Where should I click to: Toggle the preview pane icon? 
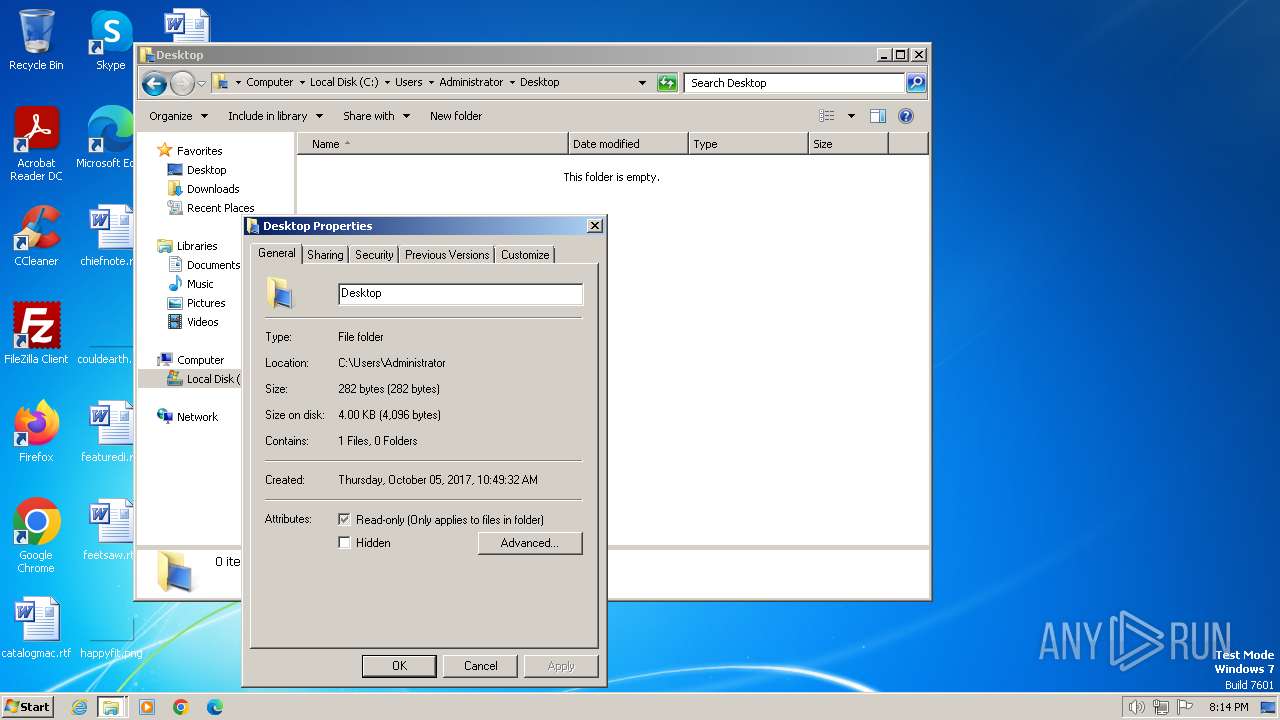tap(878, 116)
